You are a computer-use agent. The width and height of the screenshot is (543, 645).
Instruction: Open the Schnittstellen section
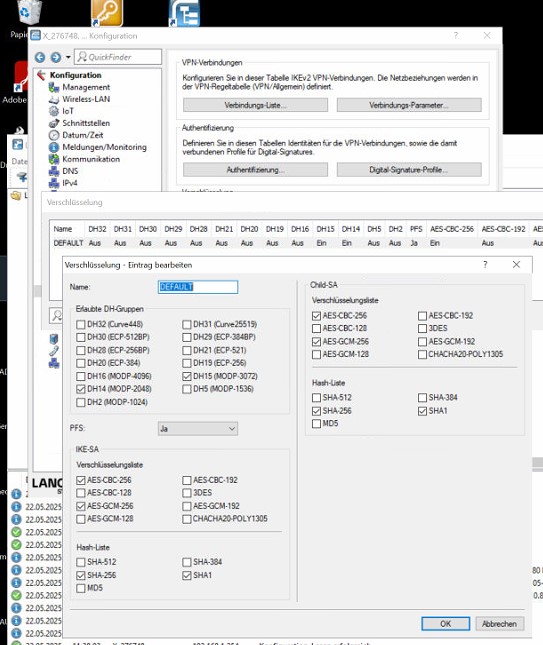pos(86,123)
